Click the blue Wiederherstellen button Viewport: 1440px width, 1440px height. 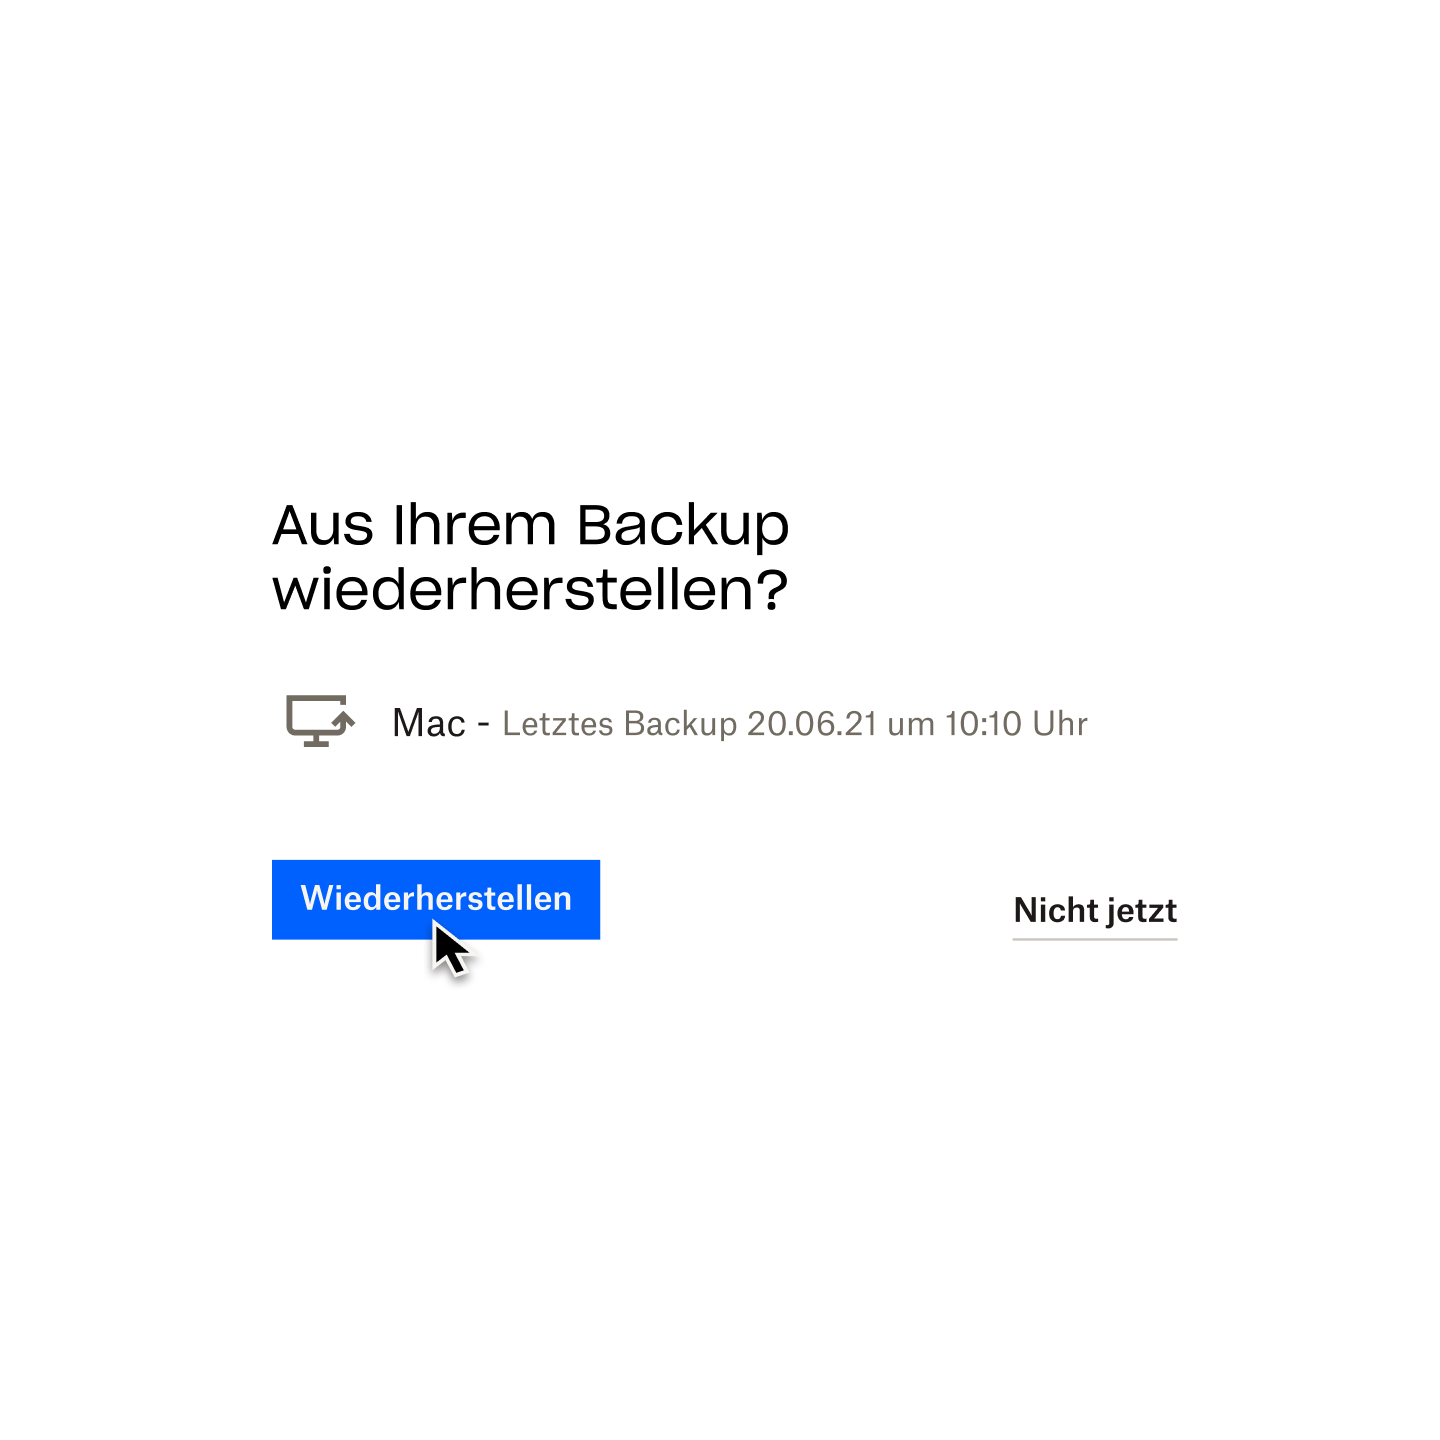[x=436, y=899]
